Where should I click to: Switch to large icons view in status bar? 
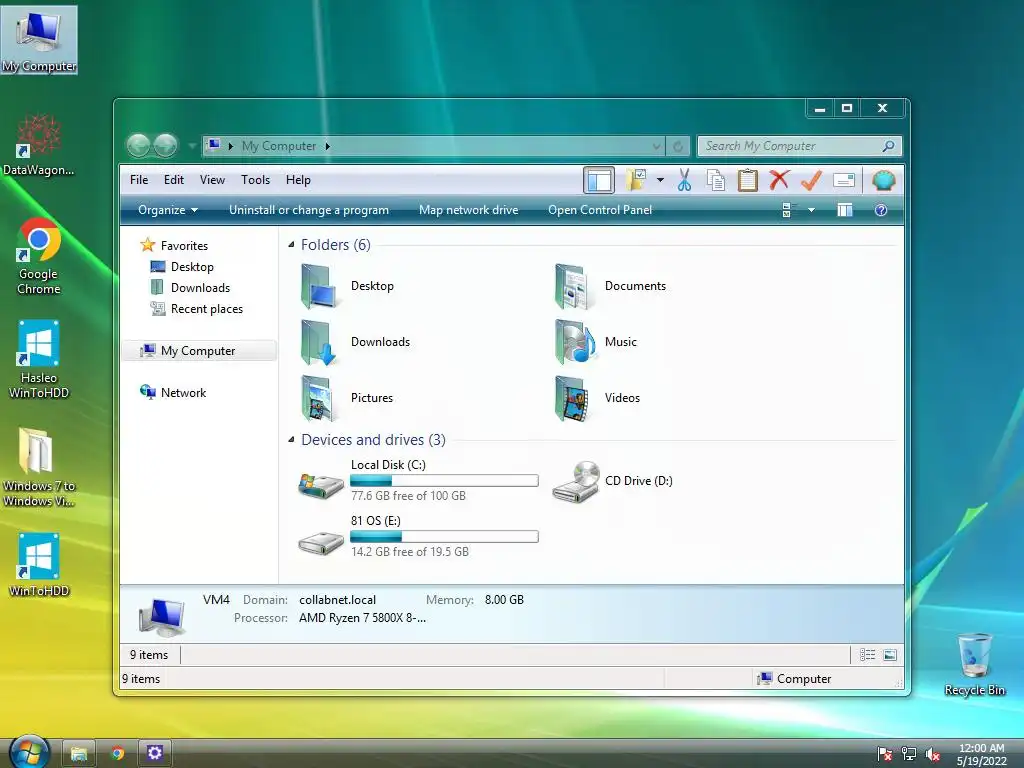[x=890, y=655]
